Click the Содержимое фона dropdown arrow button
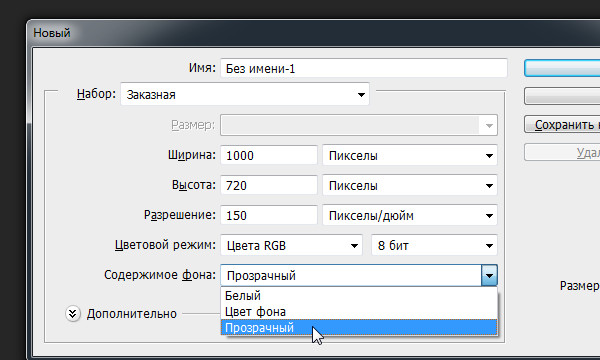This screenshot has width=600, height=360. (x=489, y=275)
